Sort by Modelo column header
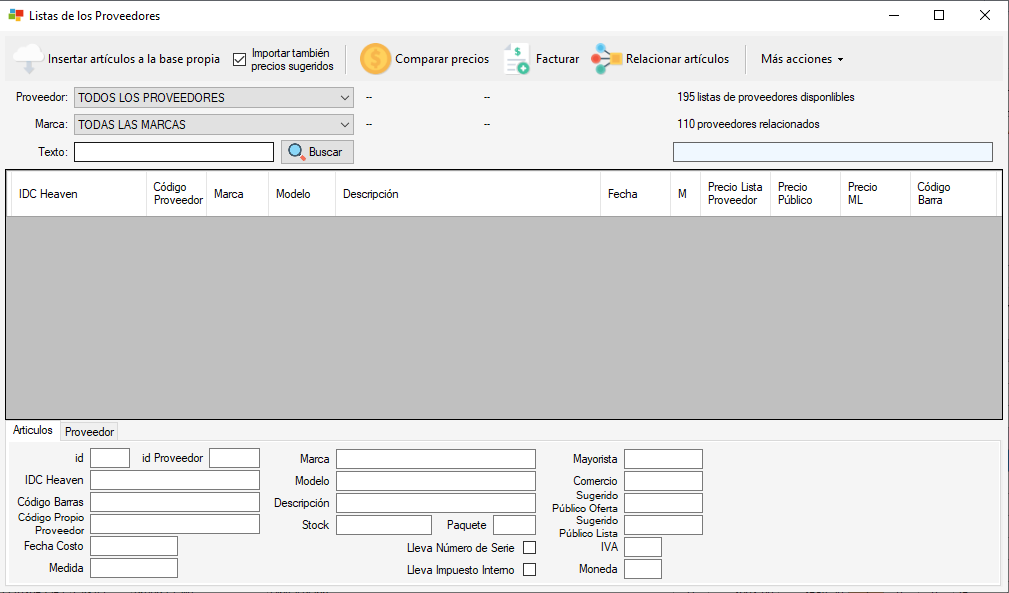This screenshot has width=1009, height=593. click(302, 194)
